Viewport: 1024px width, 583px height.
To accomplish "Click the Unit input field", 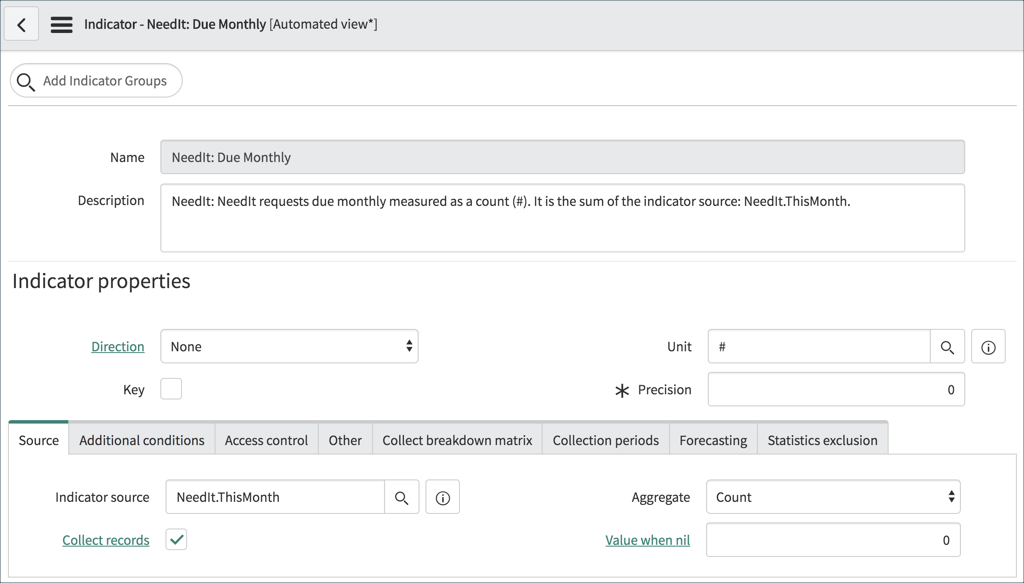I will coord(819,347).
